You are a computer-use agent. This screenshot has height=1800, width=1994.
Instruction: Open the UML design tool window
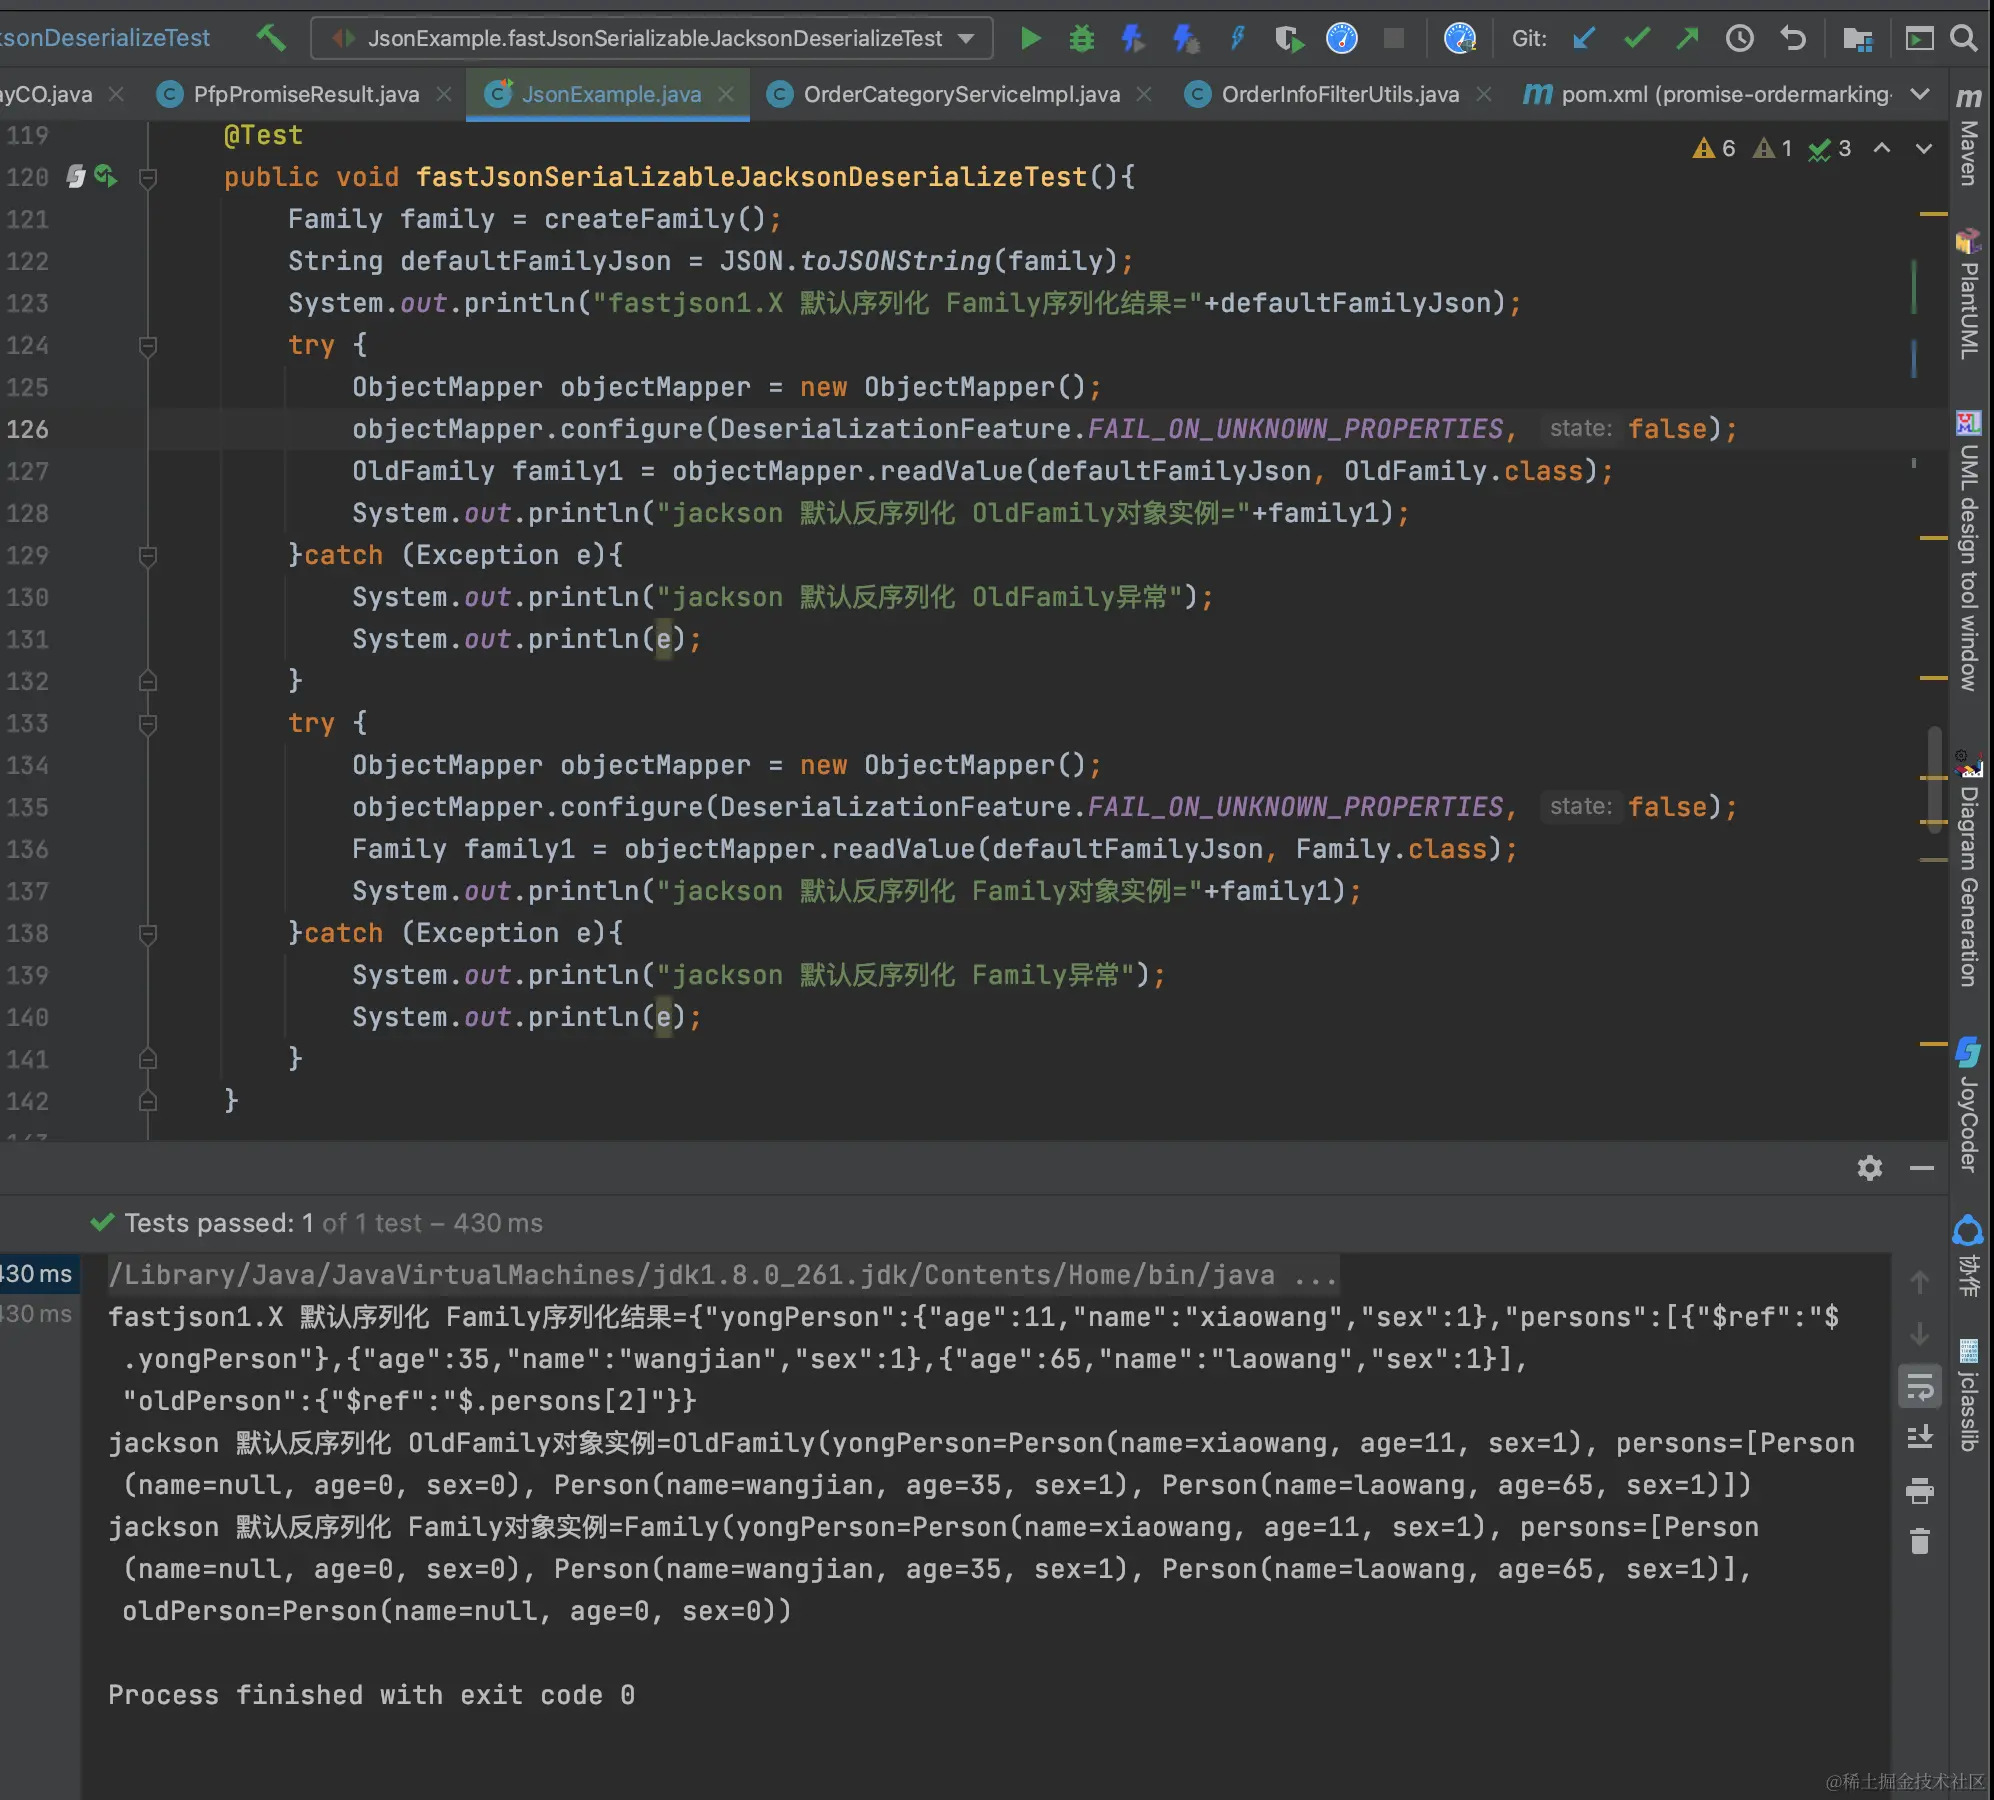pyautogui.click(x=1969, y=550)
